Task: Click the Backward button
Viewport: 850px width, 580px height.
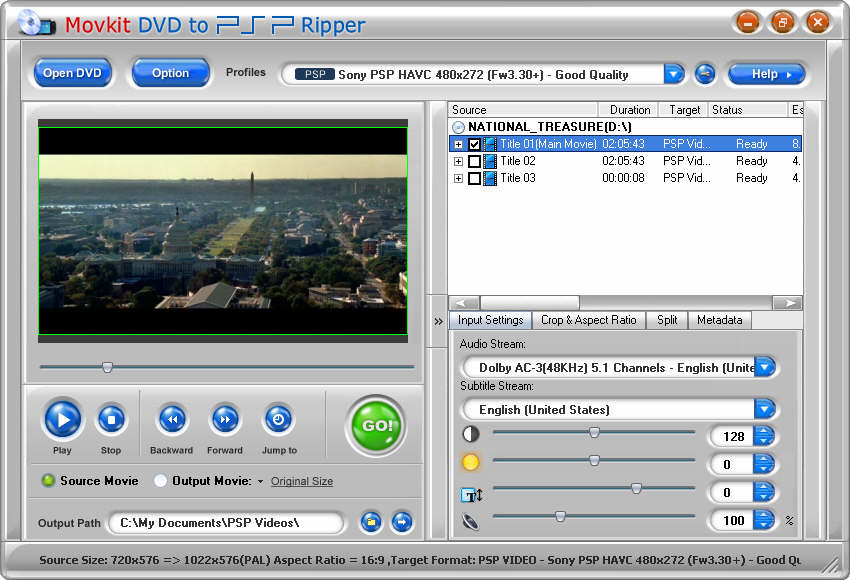Action: point(172,419)
